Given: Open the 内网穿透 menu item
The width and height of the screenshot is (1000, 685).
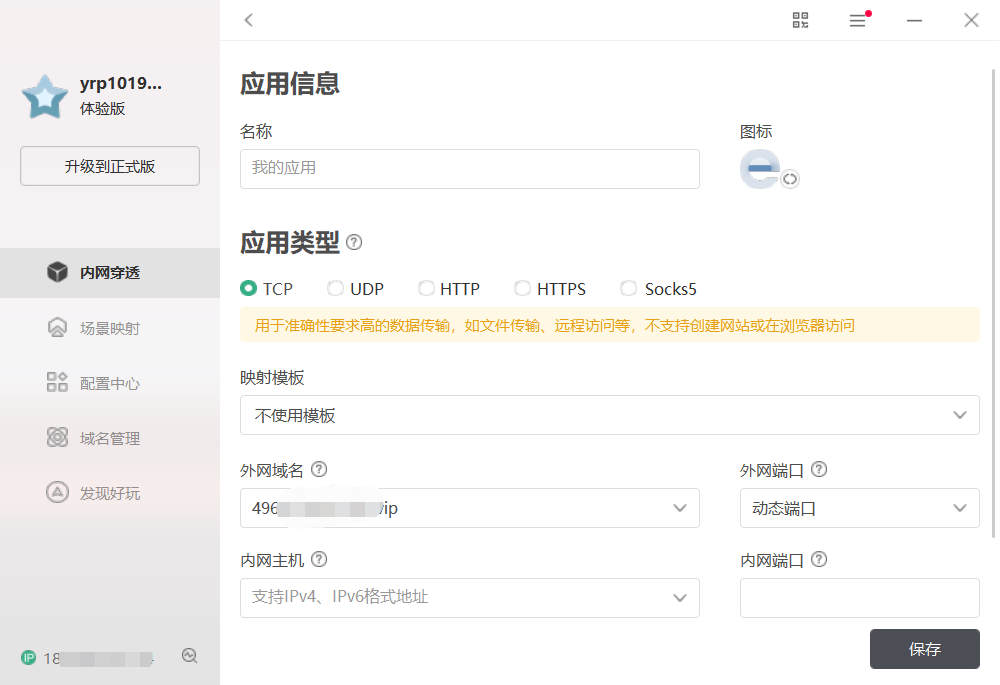Looking at the screenshot, I should (110, 273).
